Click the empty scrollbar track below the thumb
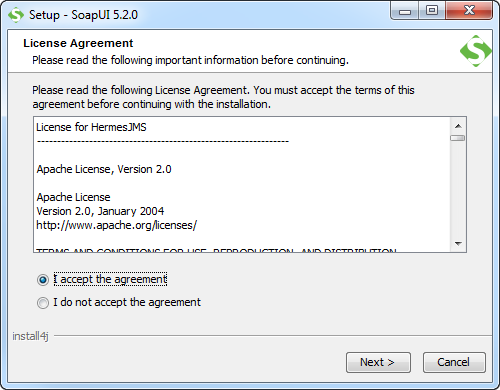This screenshot has height=390, width=500. pyautogui.click(x=458, y=188)
